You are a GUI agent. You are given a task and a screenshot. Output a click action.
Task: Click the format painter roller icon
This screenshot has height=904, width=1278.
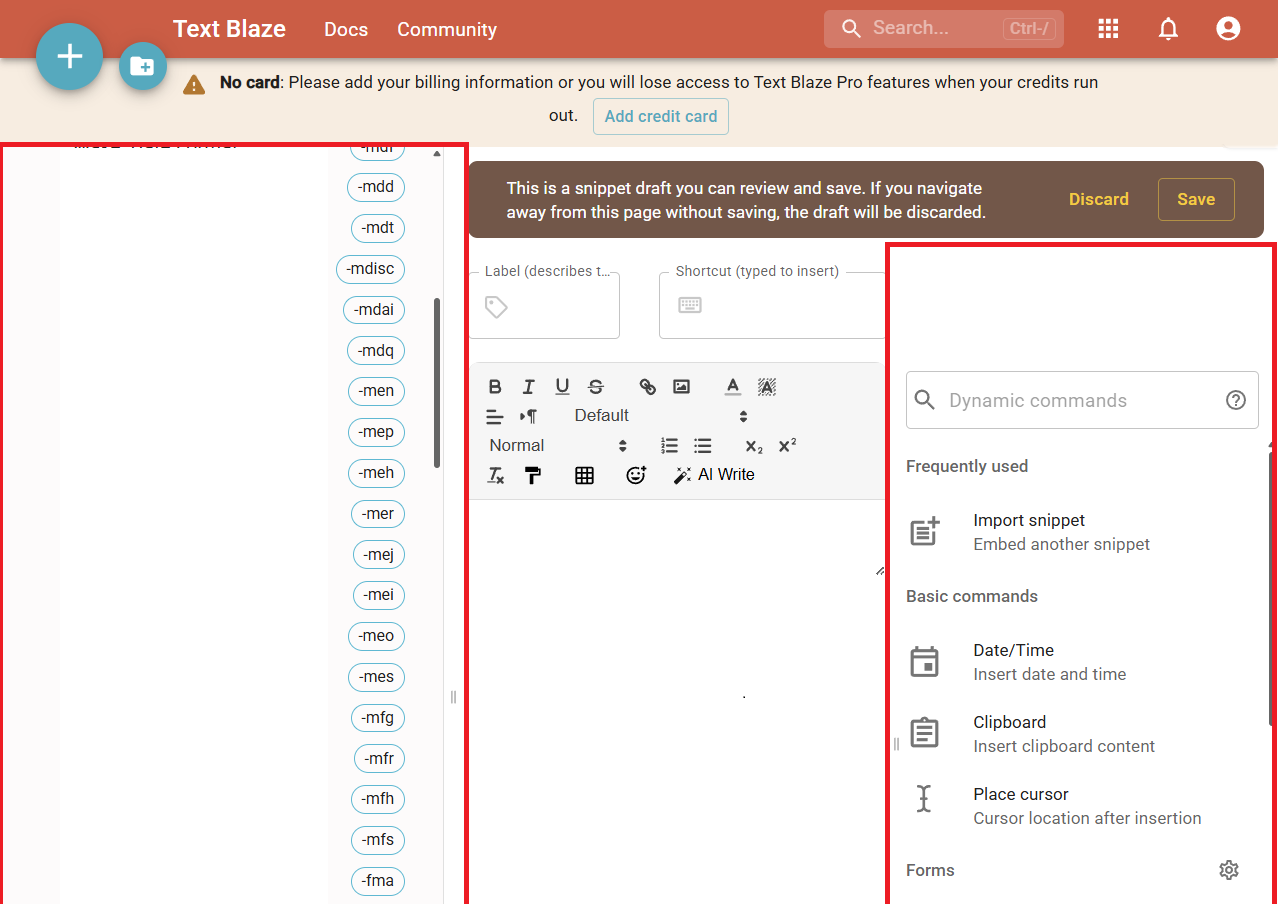tap(533, 475)
